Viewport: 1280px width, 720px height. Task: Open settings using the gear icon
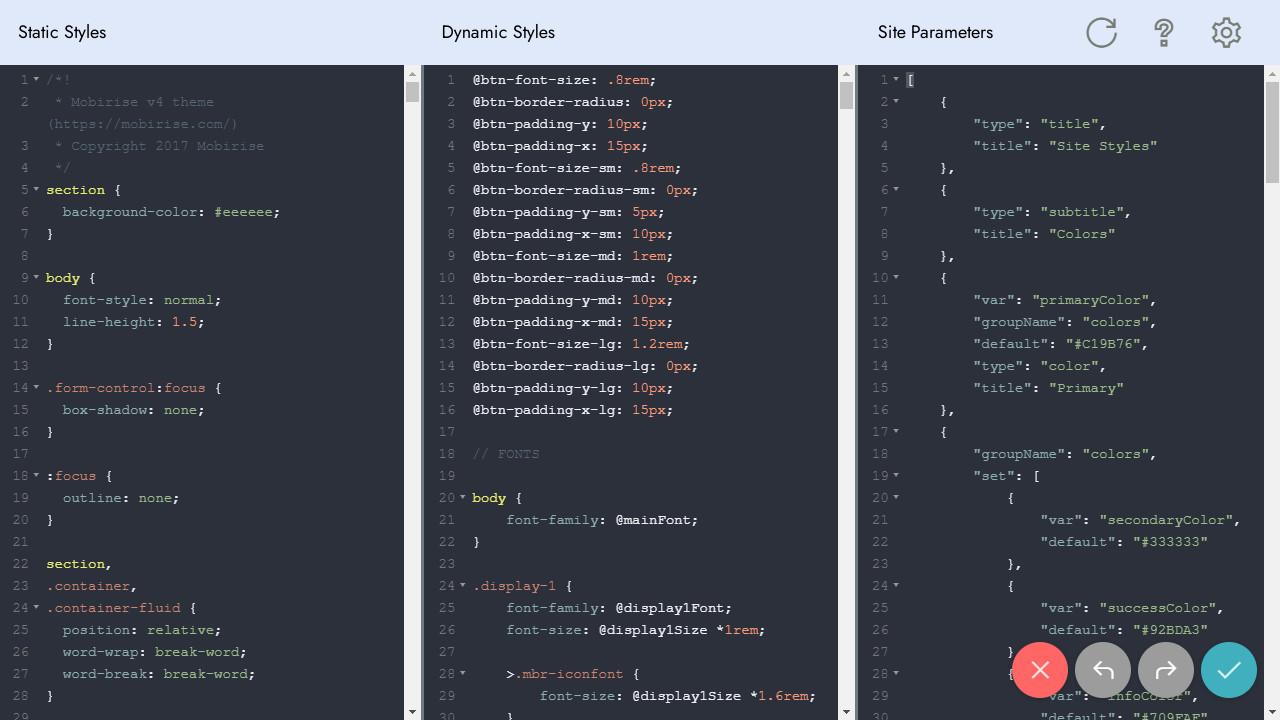click(1225, 32)
